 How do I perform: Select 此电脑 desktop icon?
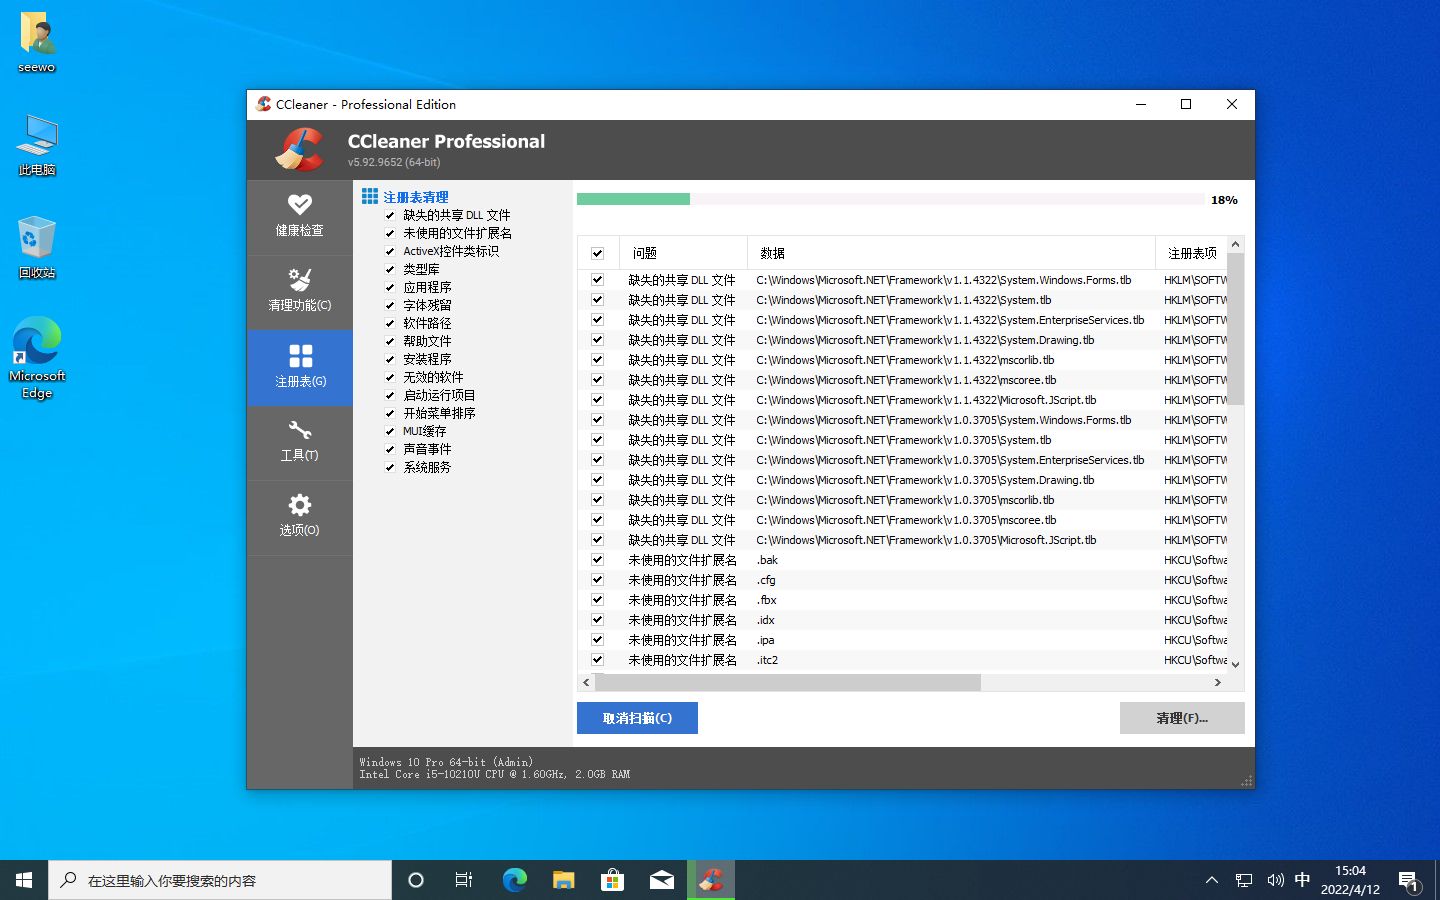[x=37, y=145]
